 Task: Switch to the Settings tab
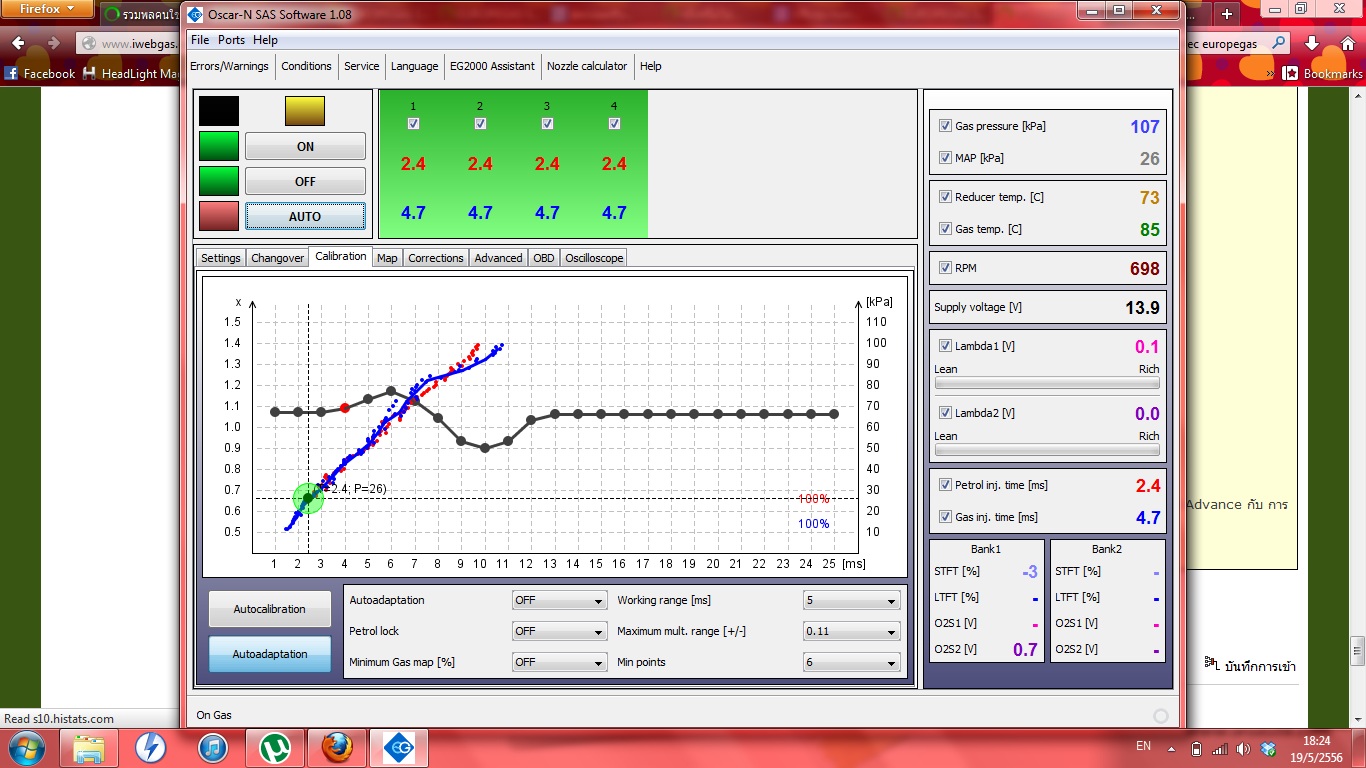coord(220,258)
